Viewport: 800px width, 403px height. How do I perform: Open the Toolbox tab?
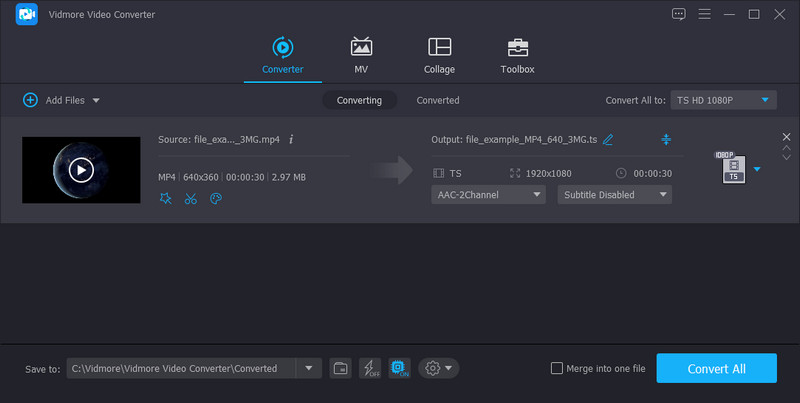point(517,56)
